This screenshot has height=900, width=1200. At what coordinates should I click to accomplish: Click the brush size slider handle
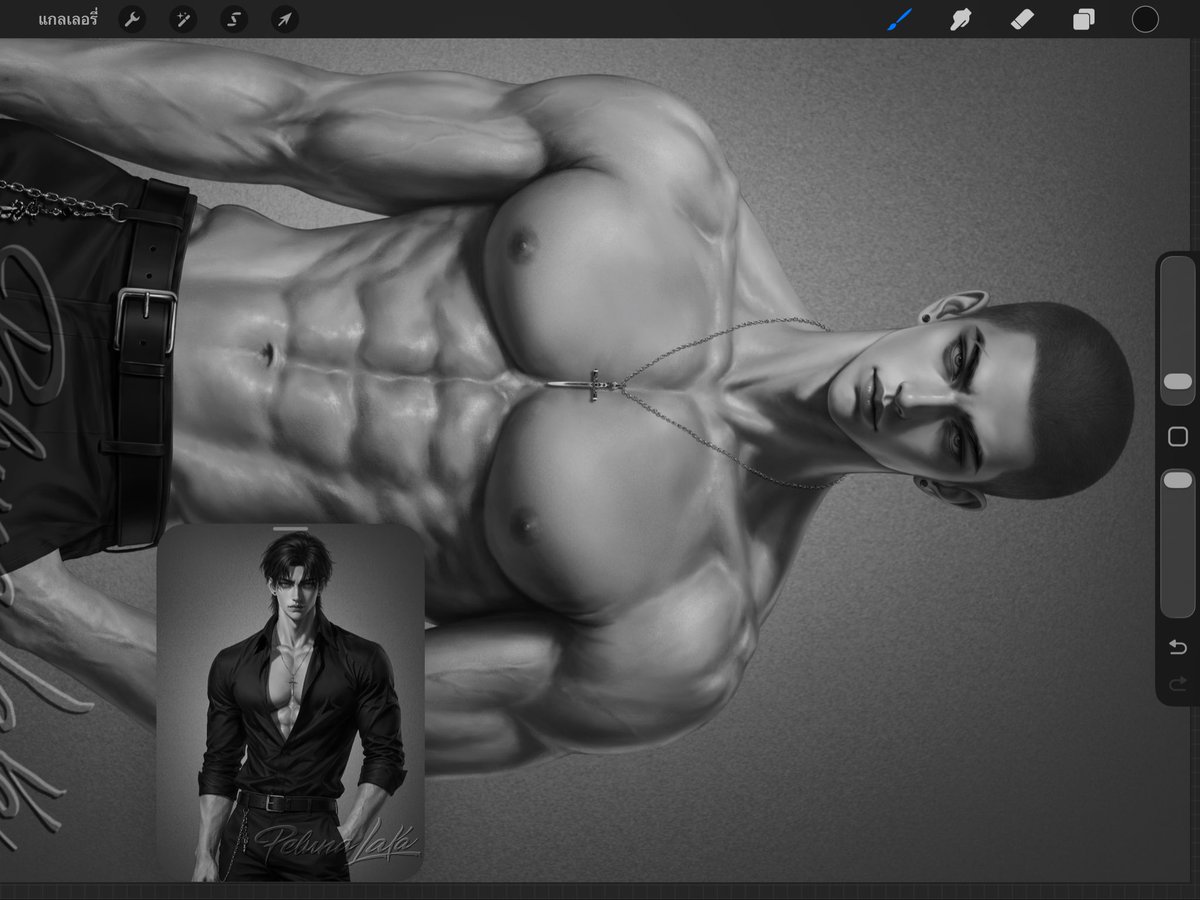[x=1178, y=381]
